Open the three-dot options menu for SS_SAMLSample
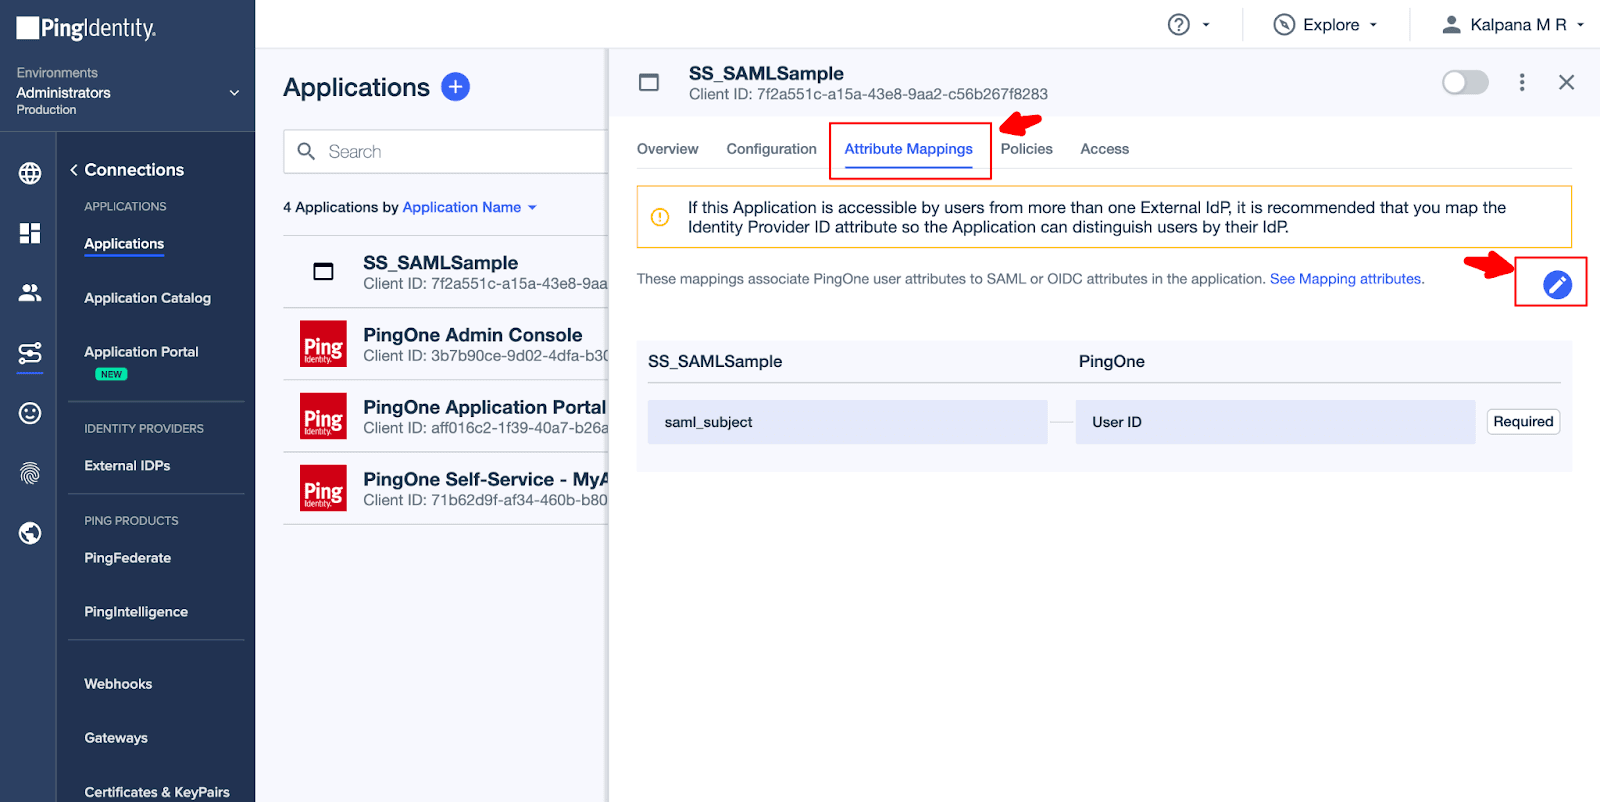Image resolution: width=1600 pixels, height=802 pixels. tap(1521, 83)
